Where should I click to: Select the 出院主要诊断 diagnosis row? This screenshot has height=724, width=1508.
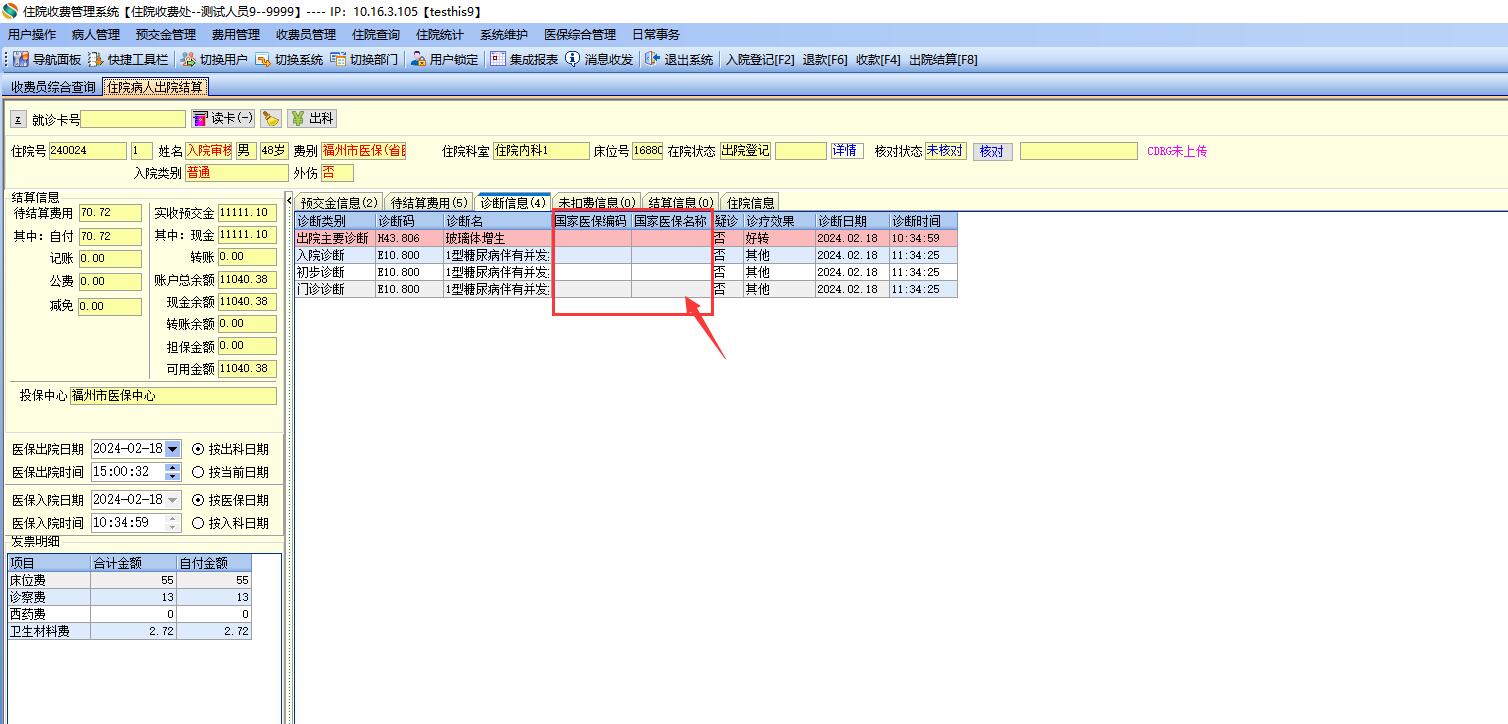pyautogui.click(x=626, y=239)
